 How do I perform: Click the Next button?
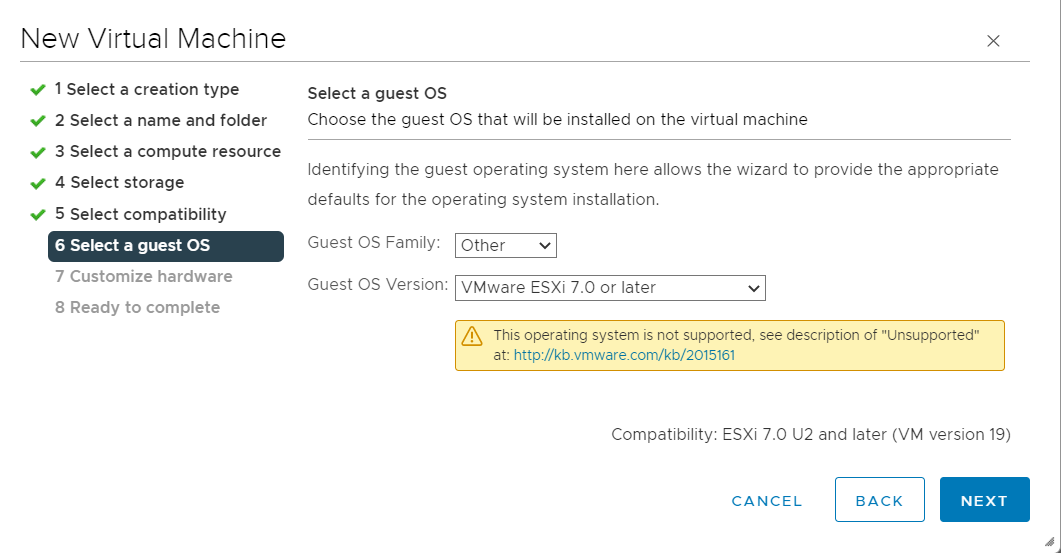[985, 500]
